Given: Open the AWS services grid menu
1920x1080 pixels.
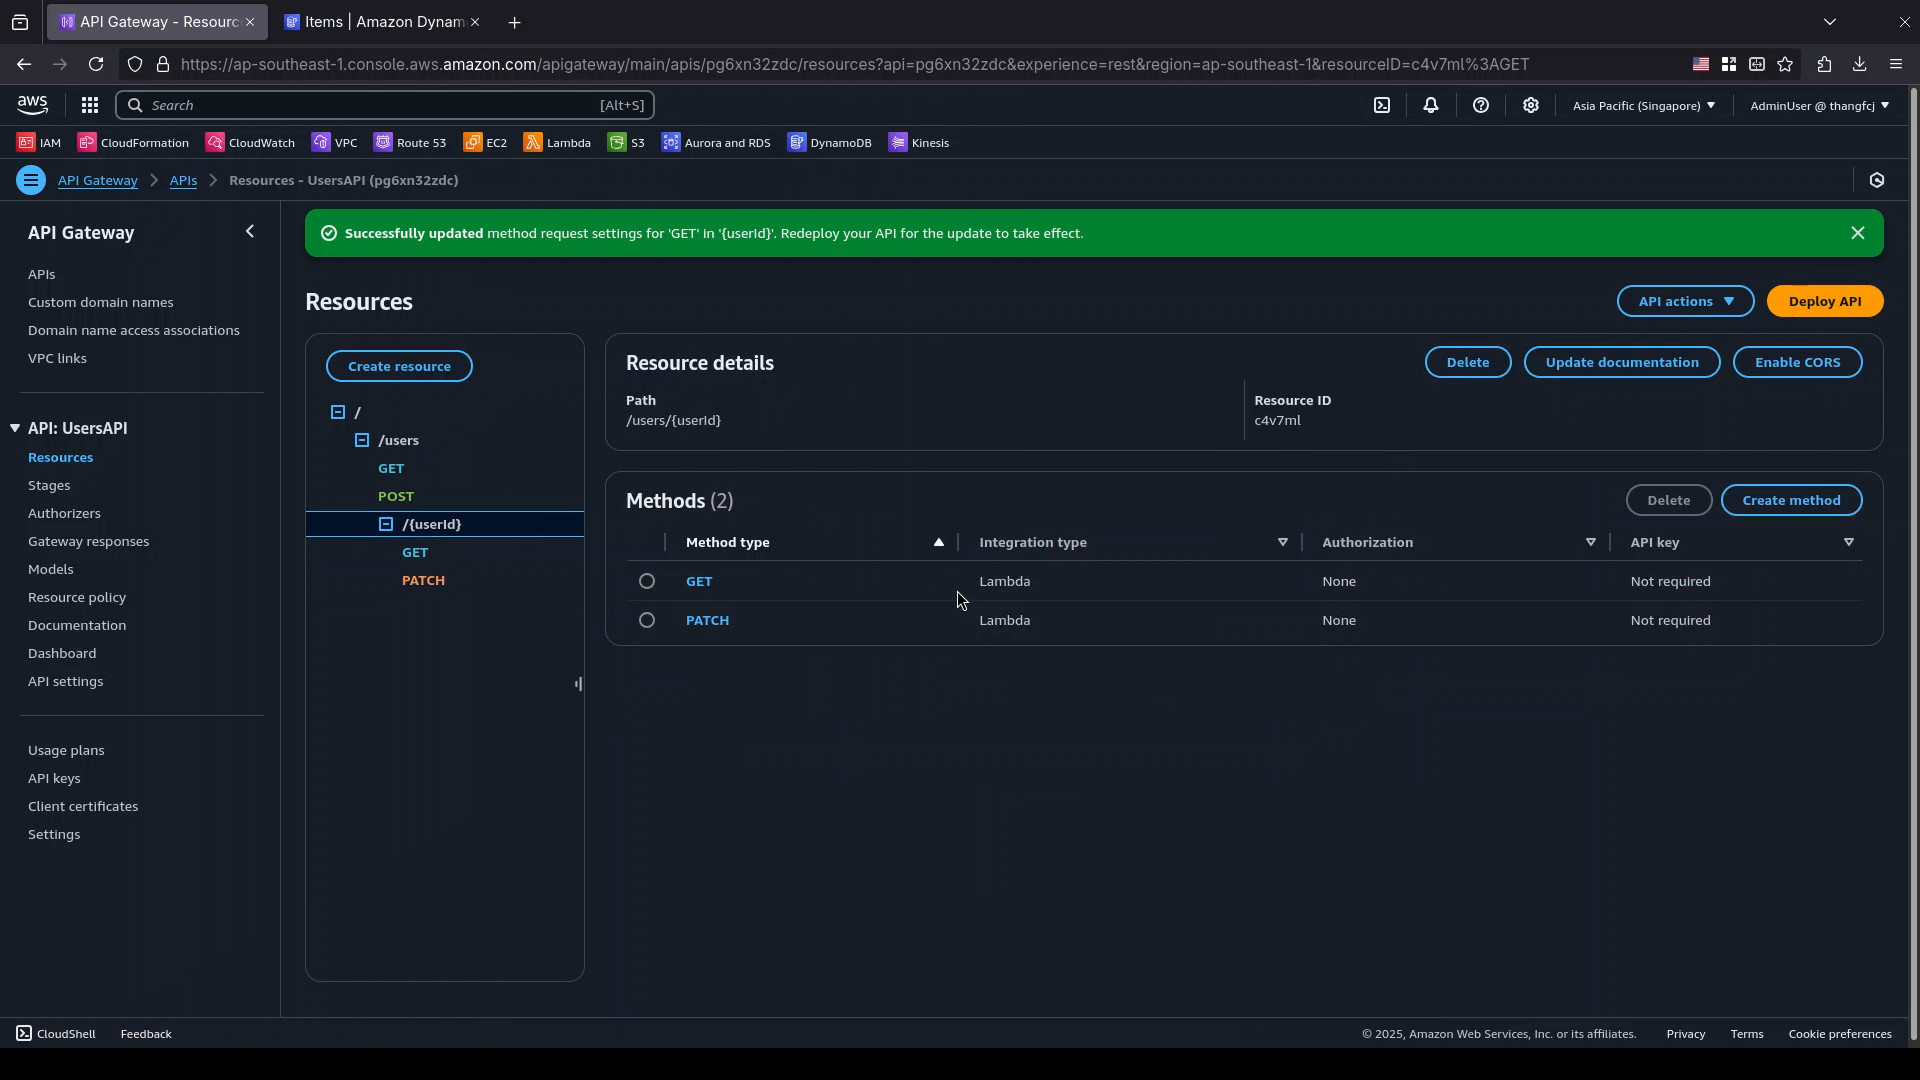Looking at the screenshot, I should pos(89,105).
